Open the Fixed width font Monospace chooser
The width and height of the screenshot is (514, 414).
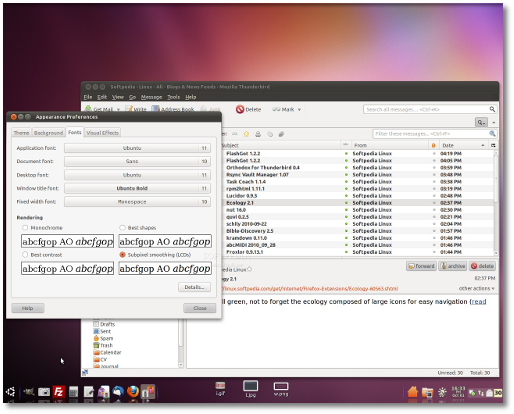click(137, 202)
